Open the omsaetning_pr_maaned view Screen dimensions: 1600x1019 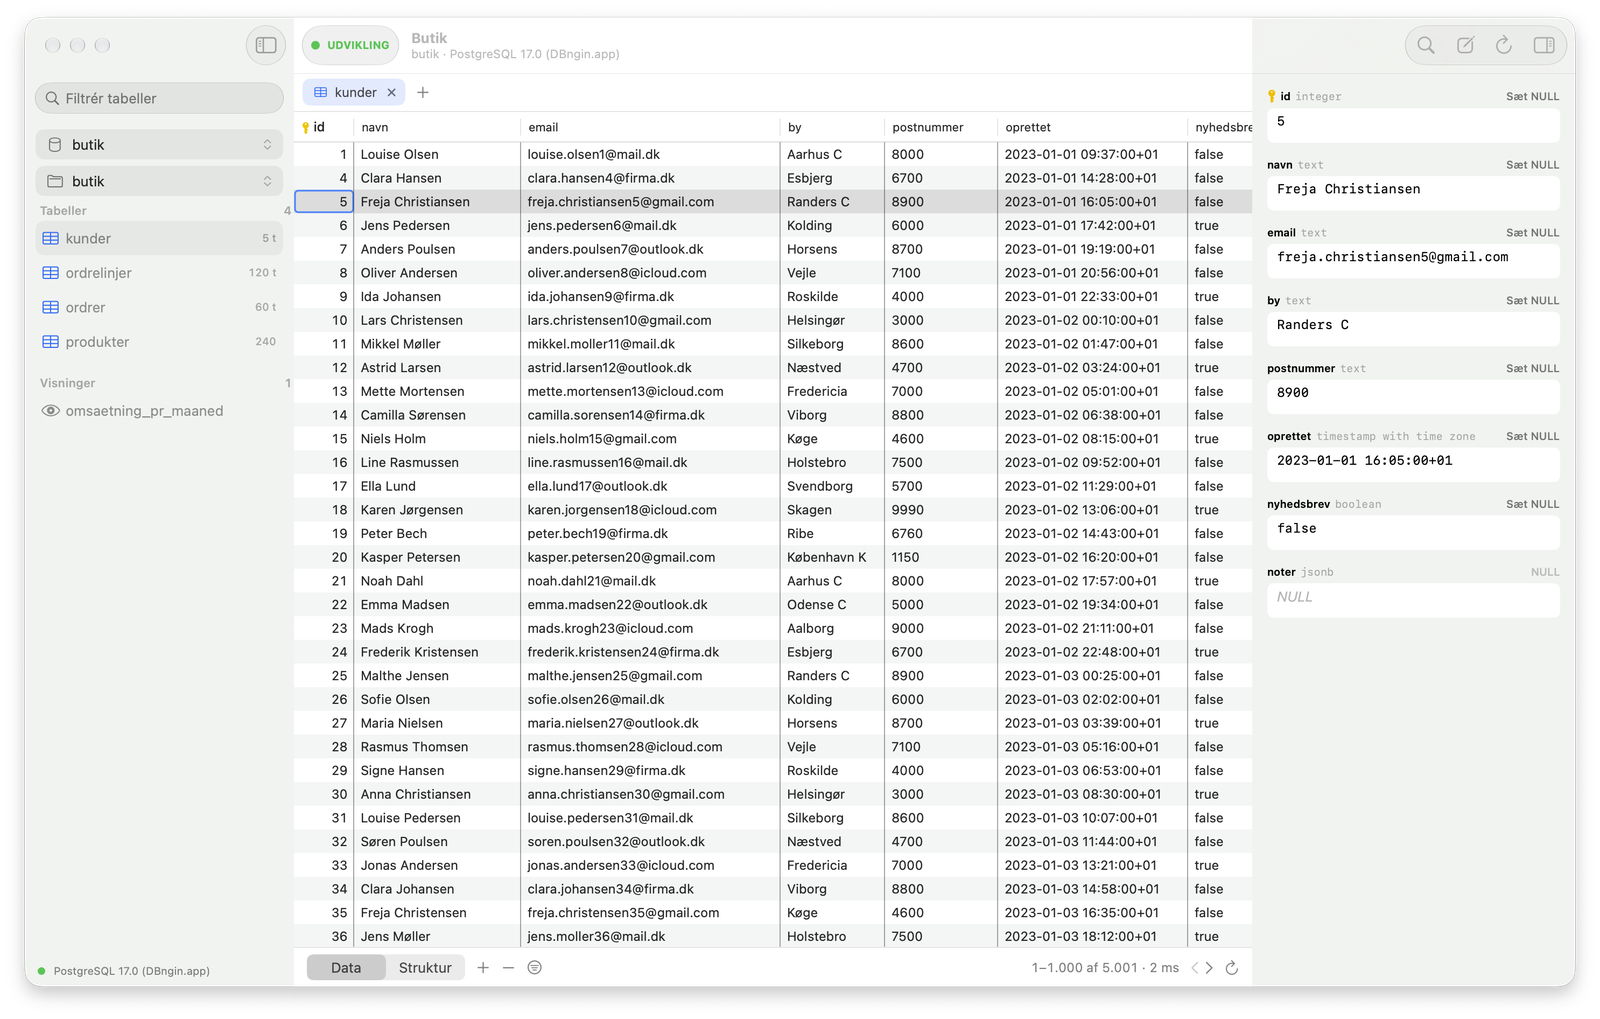[x=160, y=411]
